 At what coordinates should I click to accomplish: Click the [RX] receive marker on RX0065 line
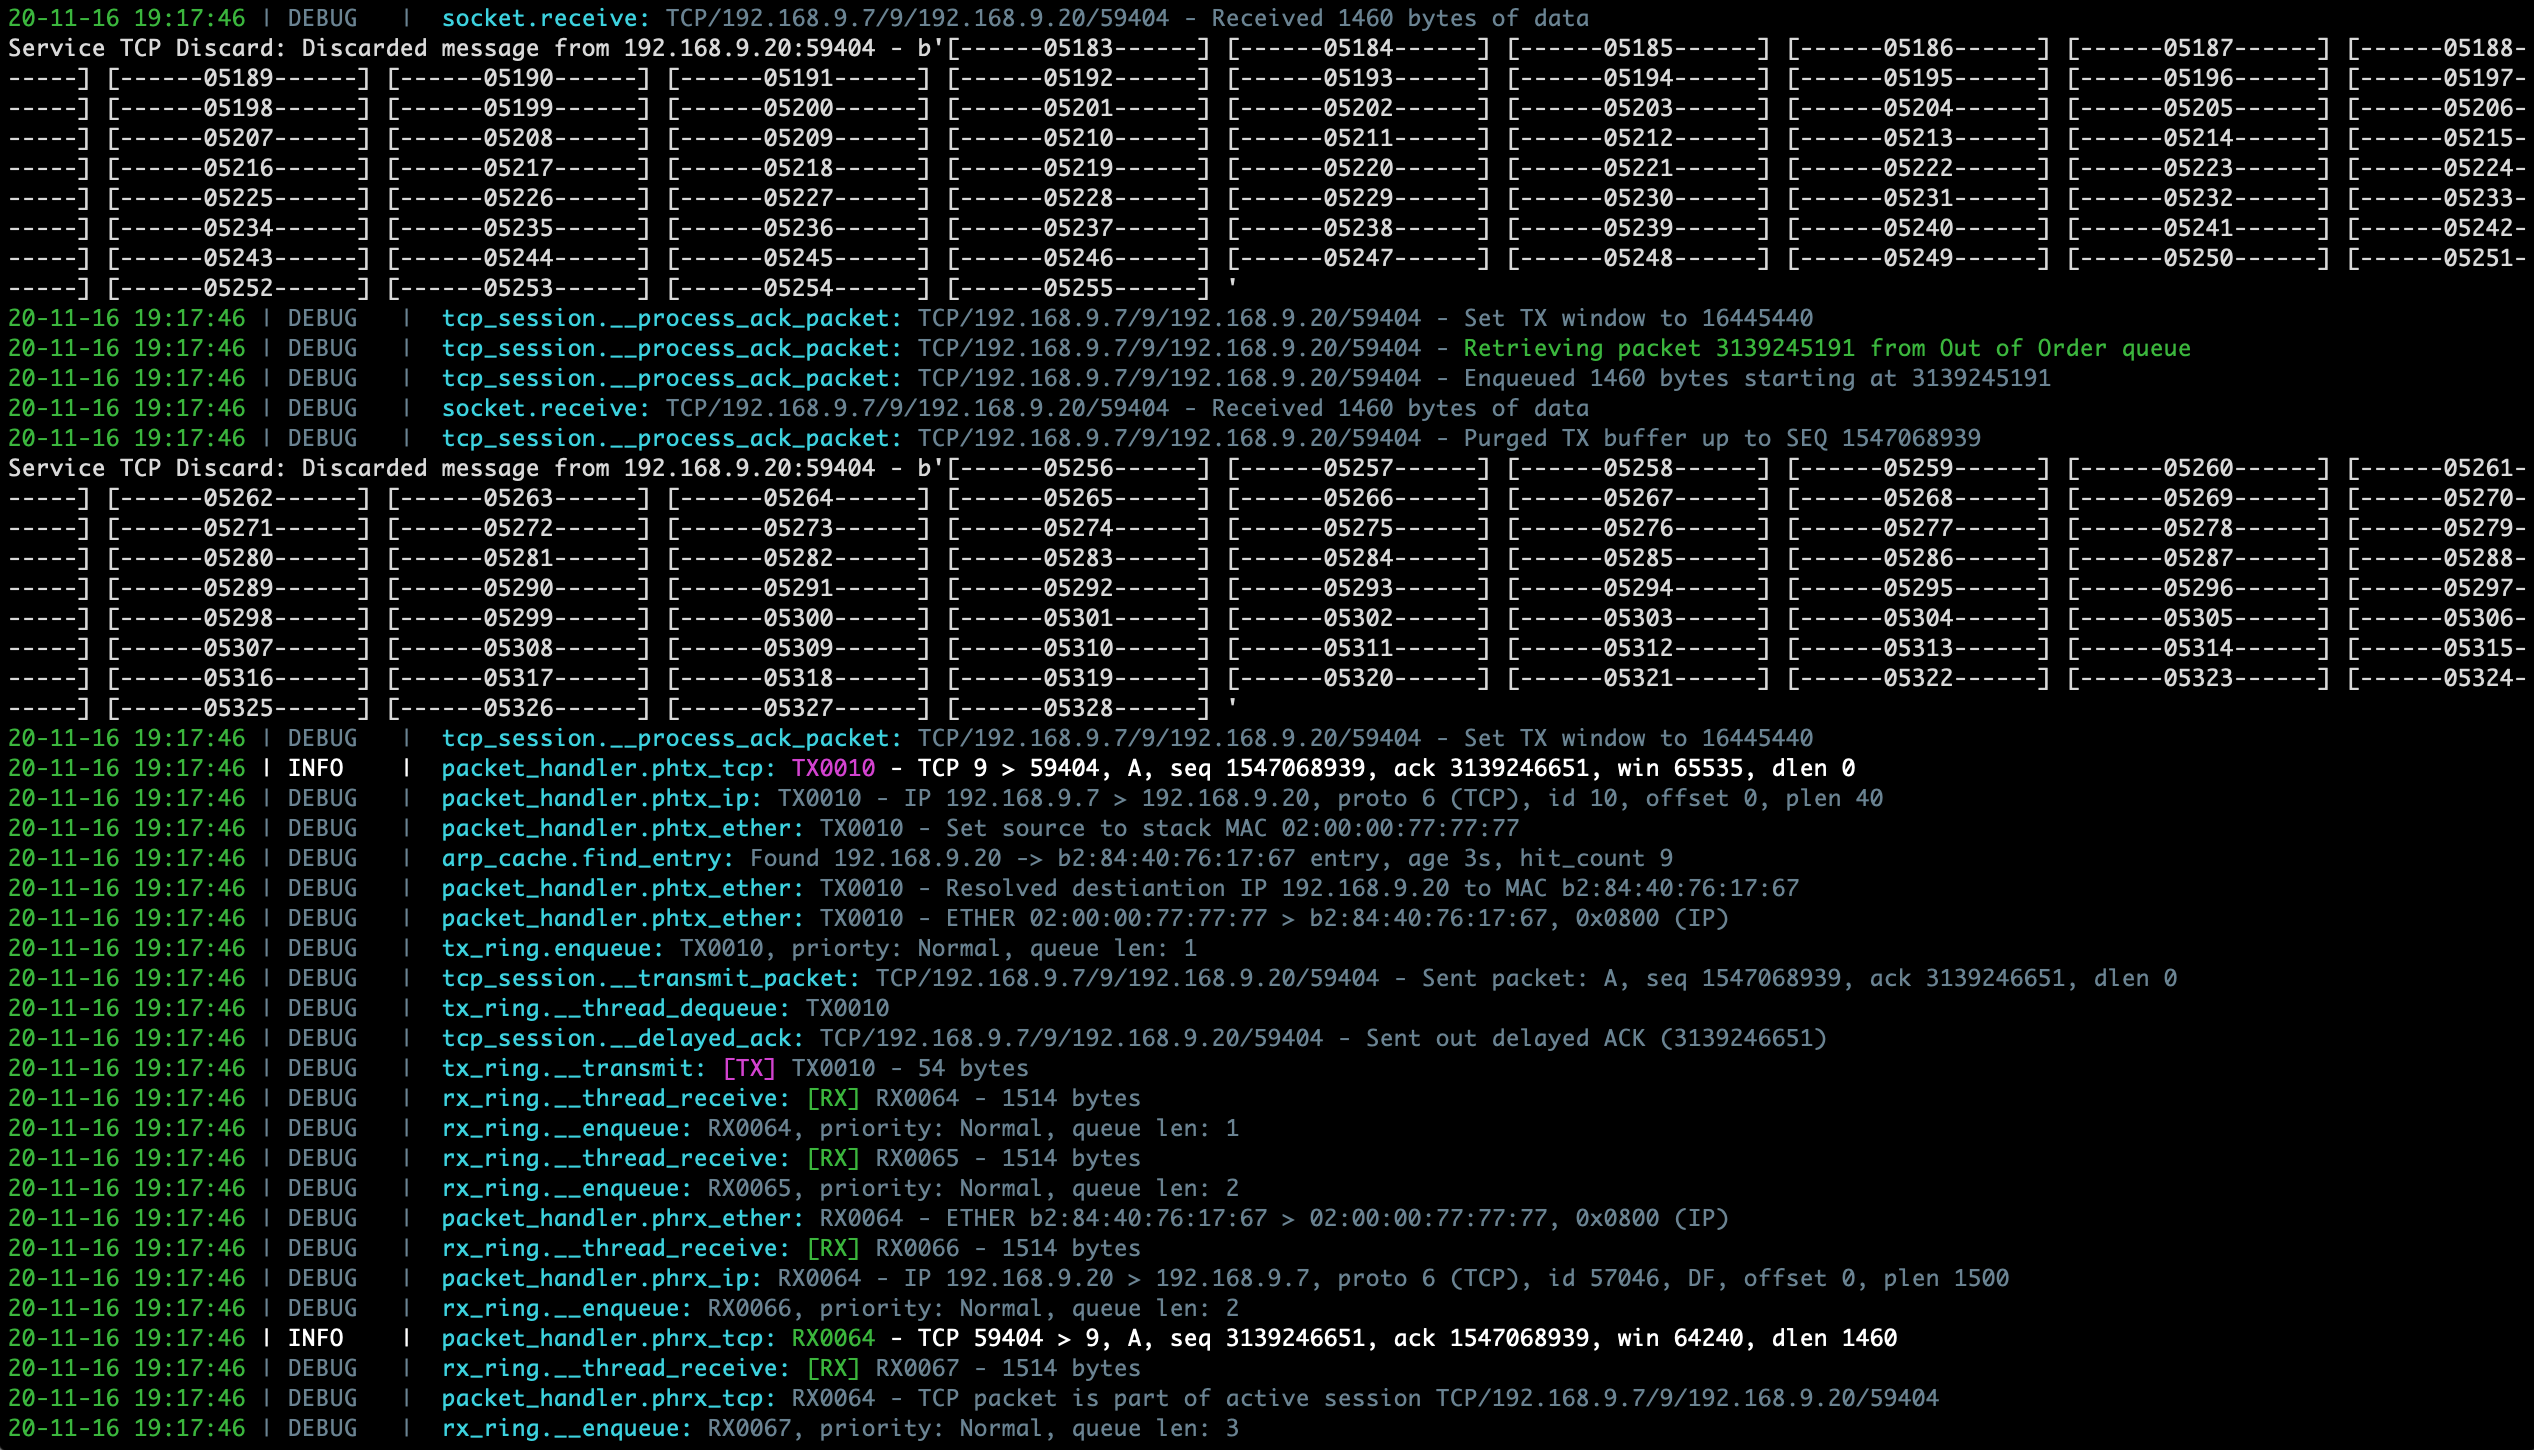point(833,1158)
